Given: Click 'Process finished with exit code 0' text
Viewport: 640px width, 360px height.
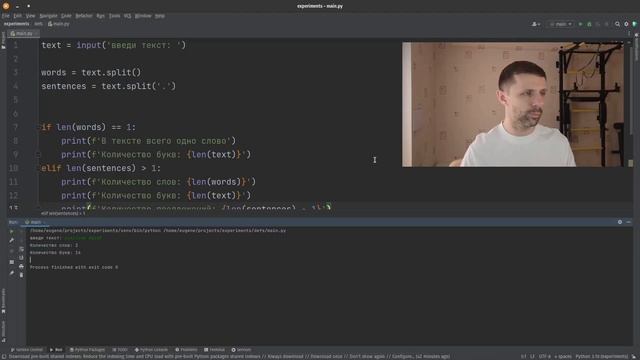Looking at the screenshot, I should [74, 267].
